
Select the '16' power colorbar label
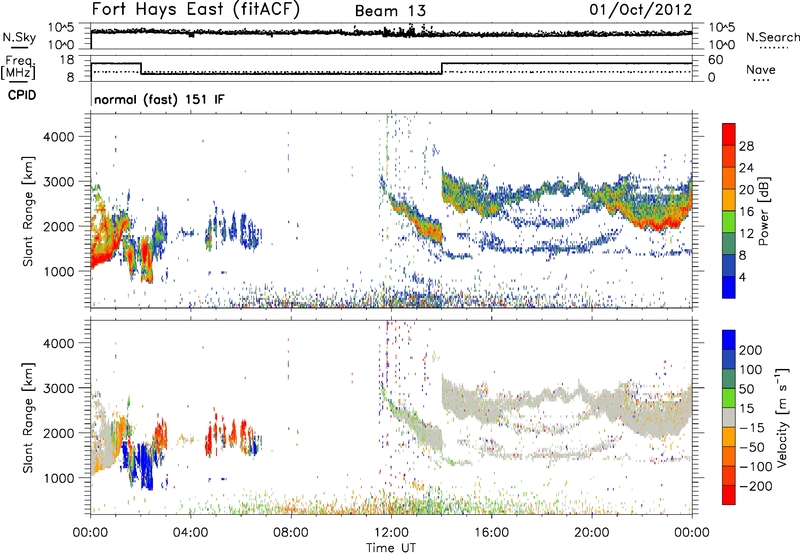tap(746, 212)
